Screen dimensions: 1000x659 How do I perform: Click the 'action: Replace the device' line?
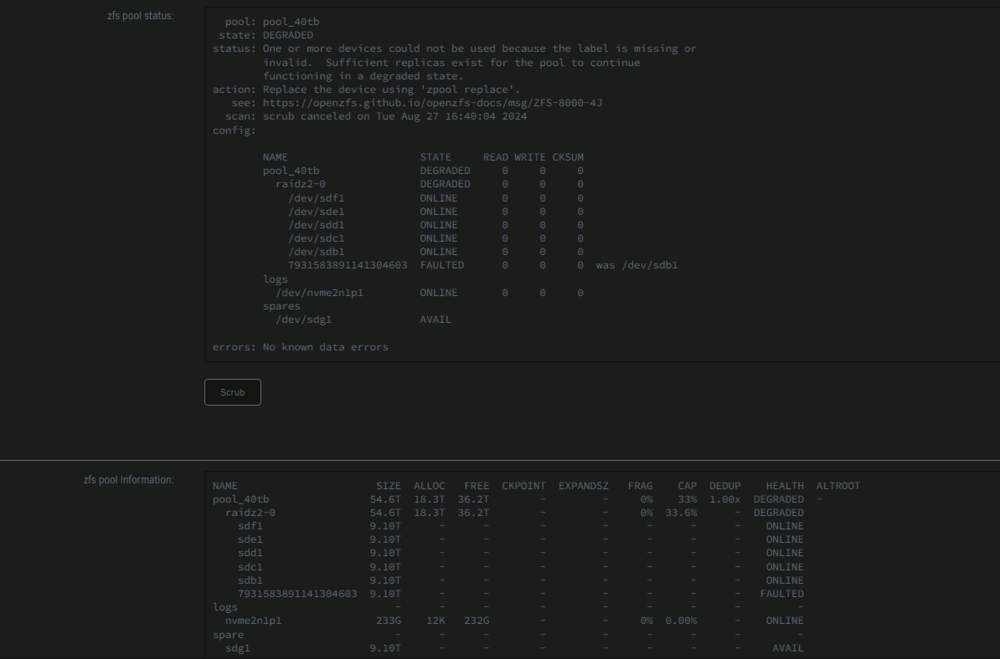click(x=366, y=89)
